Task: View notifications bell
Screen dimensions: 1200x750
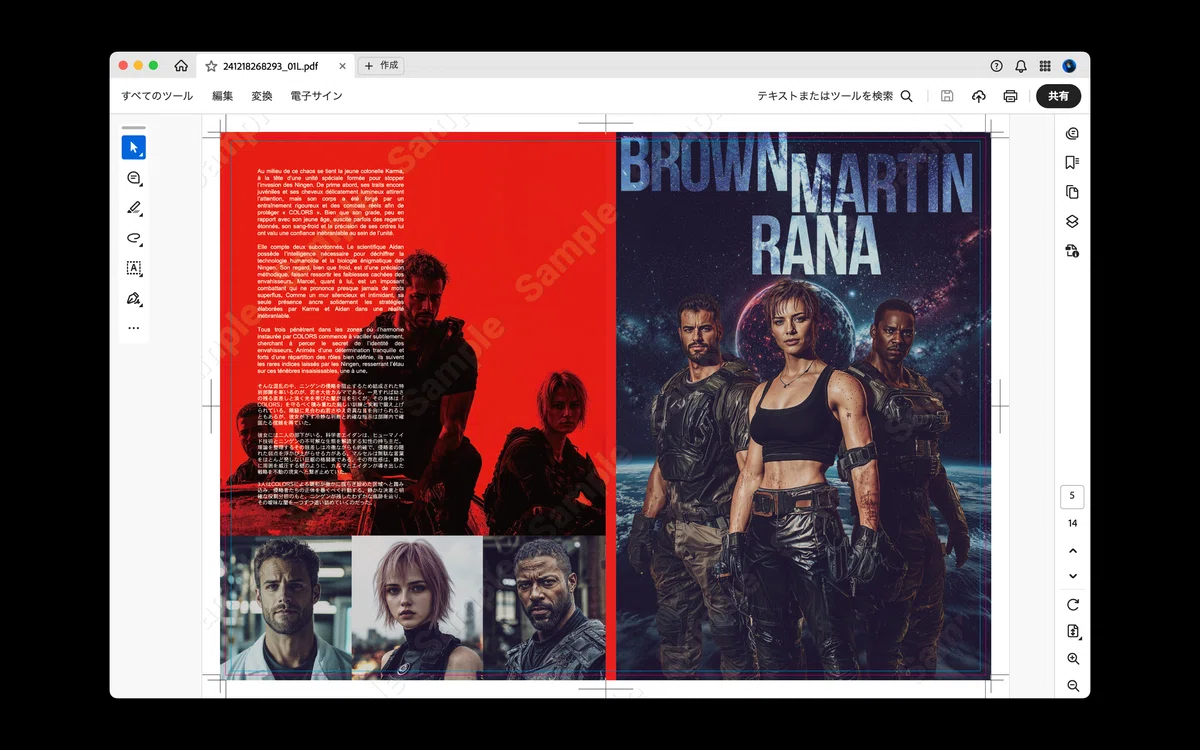Action: coord(1021,66)
